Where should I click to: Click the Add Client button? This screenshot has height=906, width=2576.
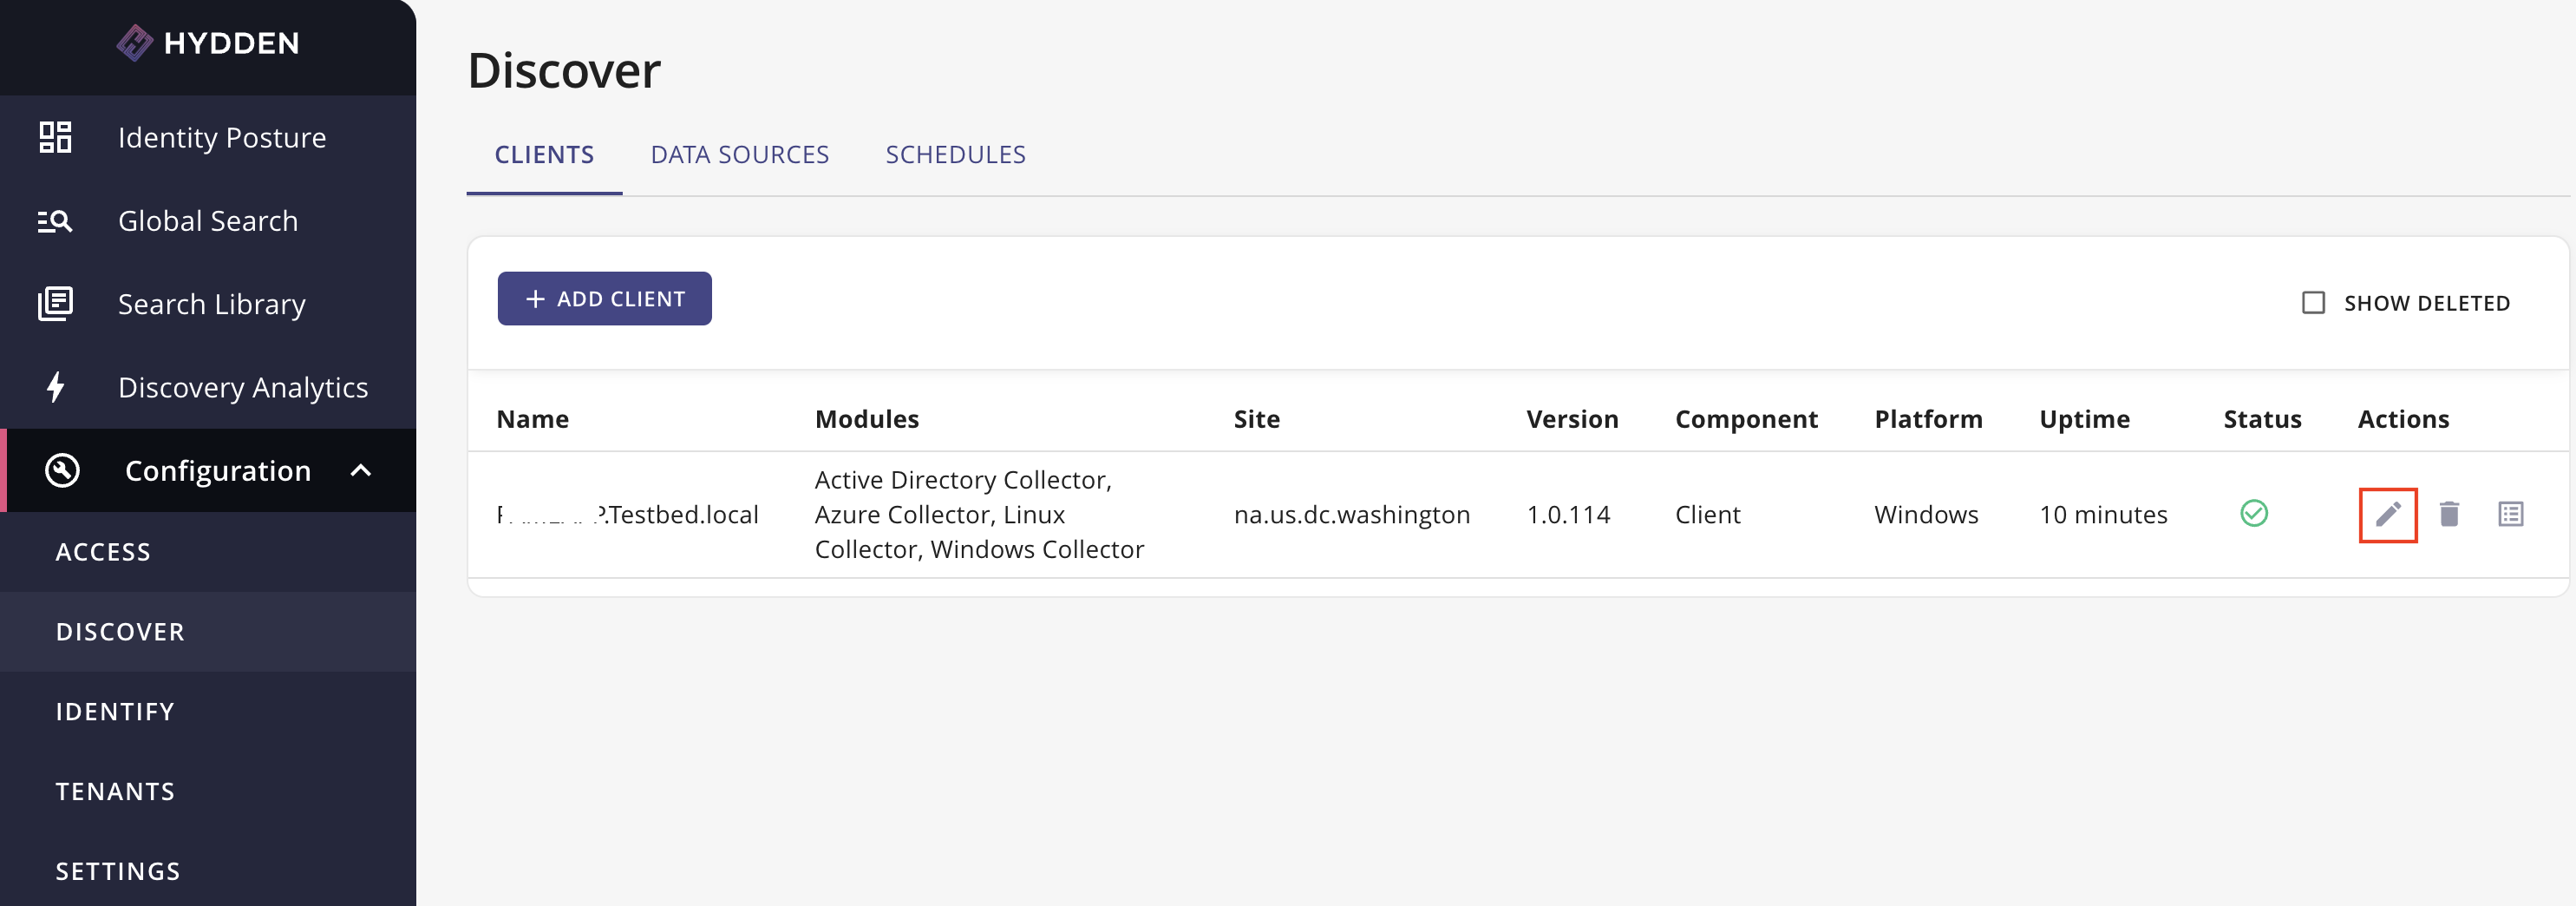(x=604, y=298)
